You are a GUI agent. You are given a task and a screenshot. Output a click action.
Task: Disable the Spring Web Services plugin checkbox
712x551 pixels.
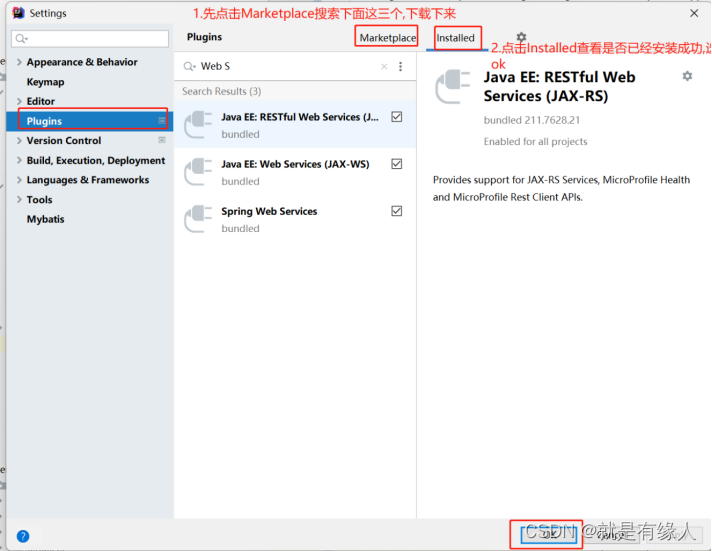[x=396, y=211]
